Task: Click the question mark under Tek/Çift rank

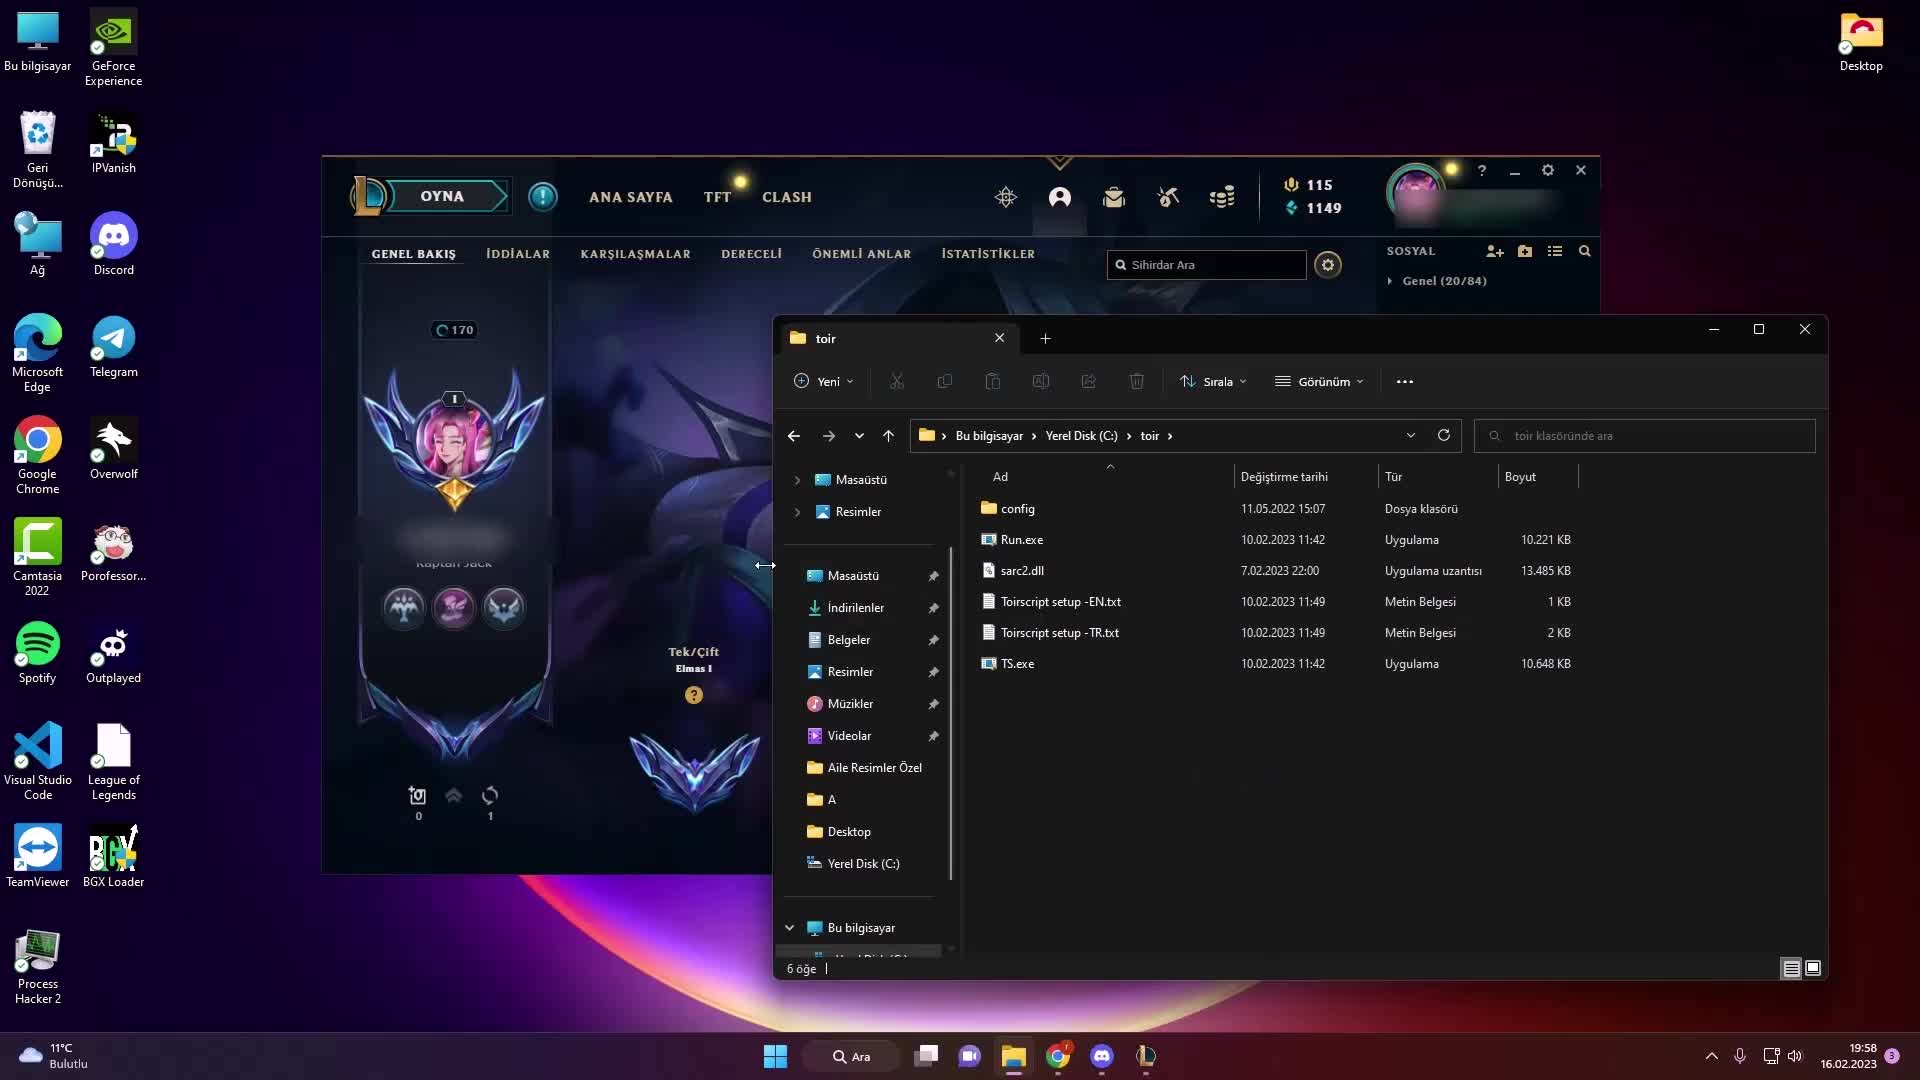Action: [694, 695]
